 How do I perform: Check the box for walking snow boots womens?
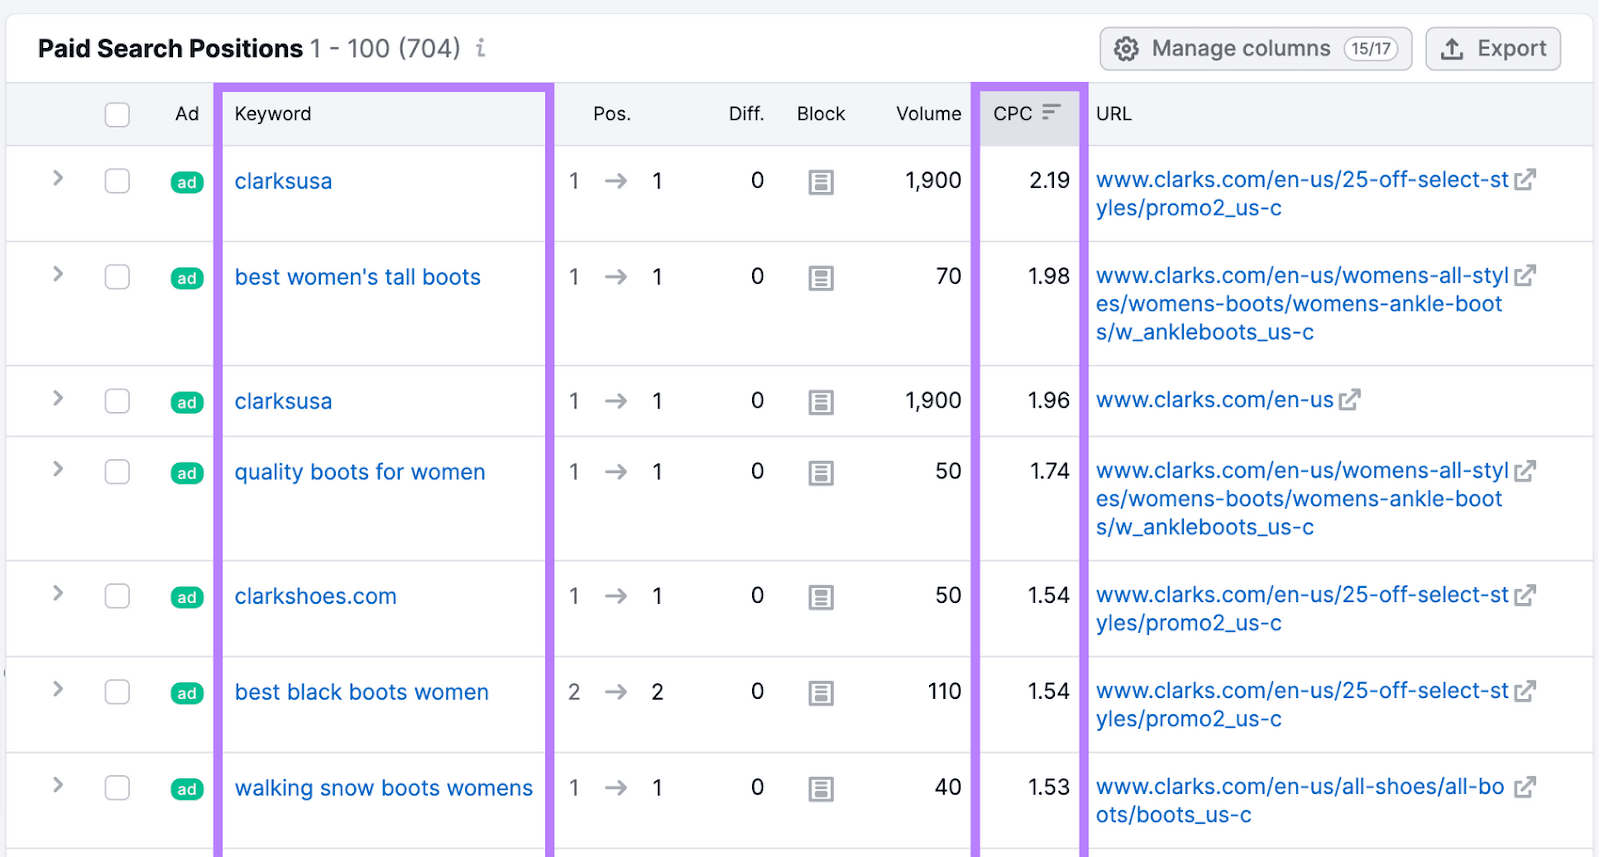[x=117, y=788]
